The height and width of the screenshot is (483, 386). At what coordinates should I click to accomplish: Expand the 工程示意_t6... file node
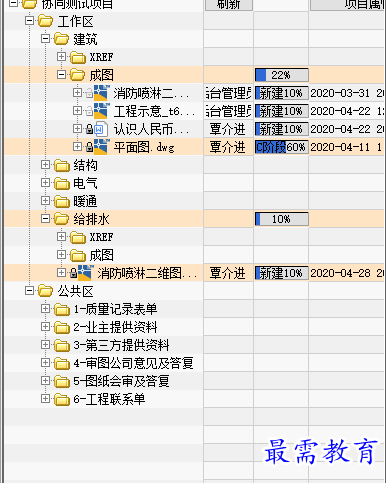click(77, 111)
